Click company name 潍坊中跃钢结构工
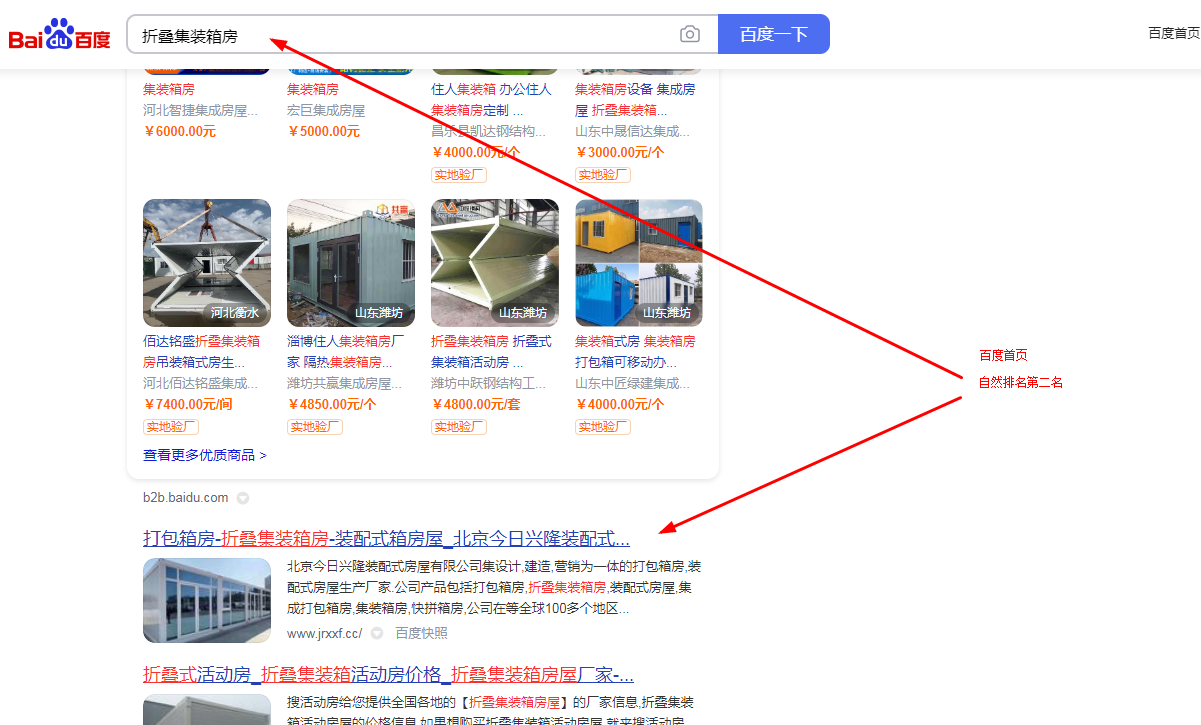The image size is (1201, 725). (489, 383)
